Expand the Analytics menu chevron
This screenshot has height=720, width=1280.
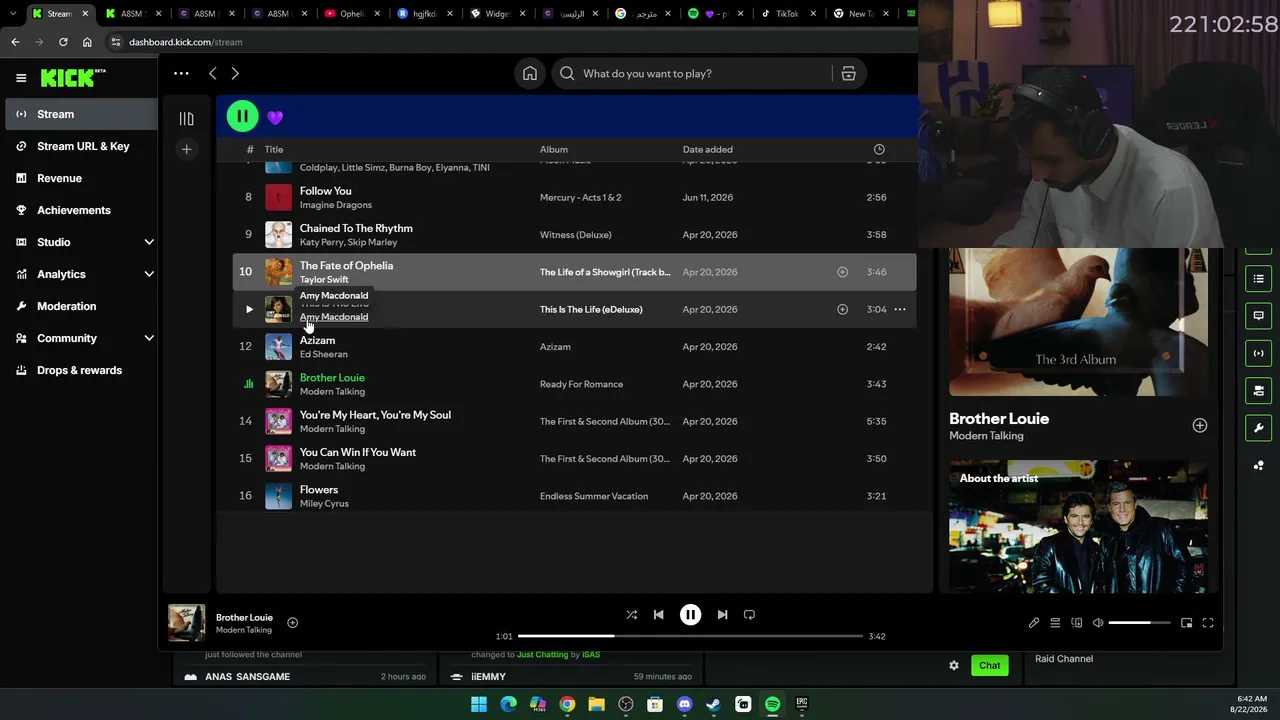149,274
